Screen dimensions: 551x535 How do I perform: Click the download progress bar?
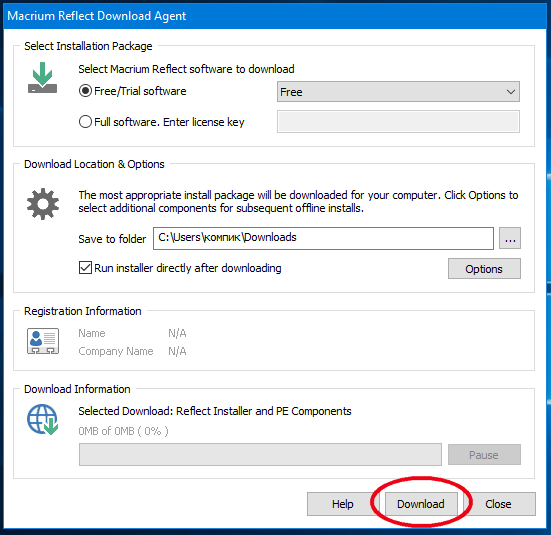pyautogui.click(x=260, y=455)
